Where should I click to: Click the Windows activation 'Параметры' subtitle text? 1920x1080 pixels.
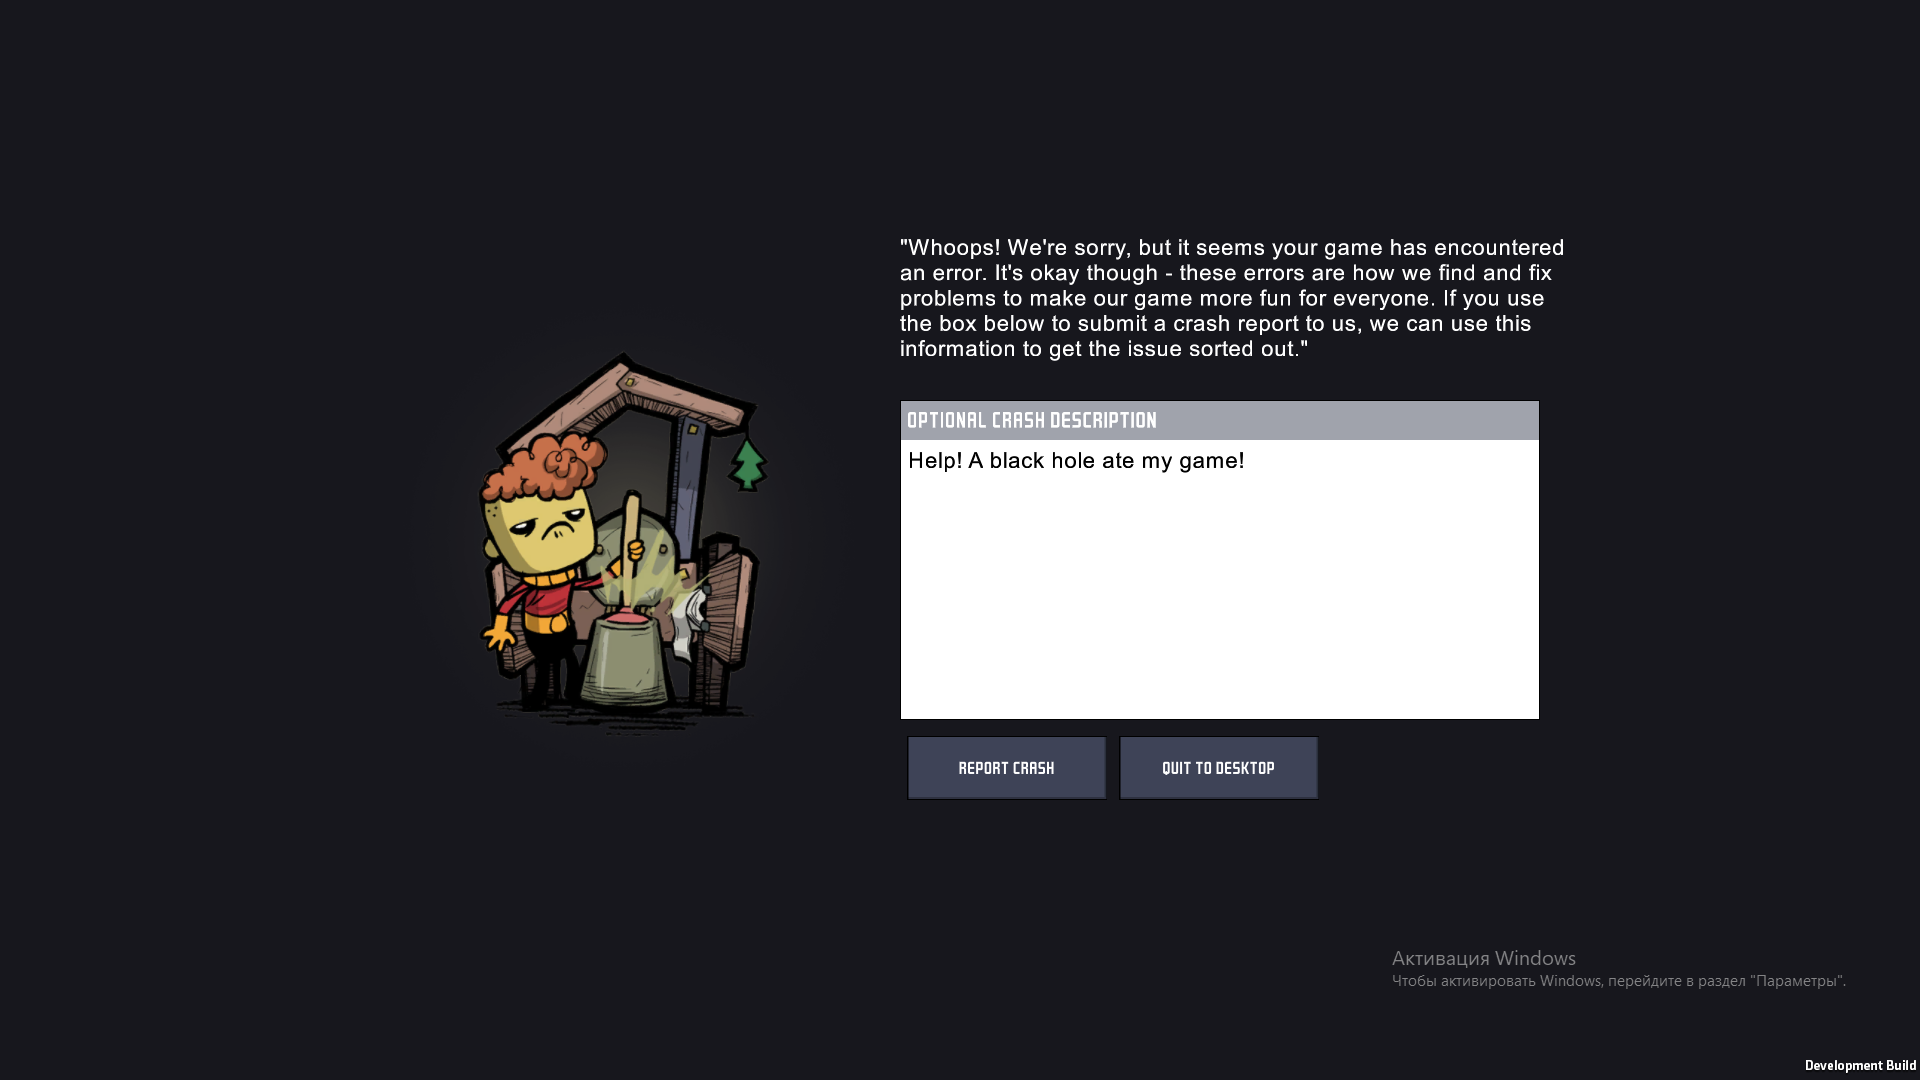[1619, 981]
